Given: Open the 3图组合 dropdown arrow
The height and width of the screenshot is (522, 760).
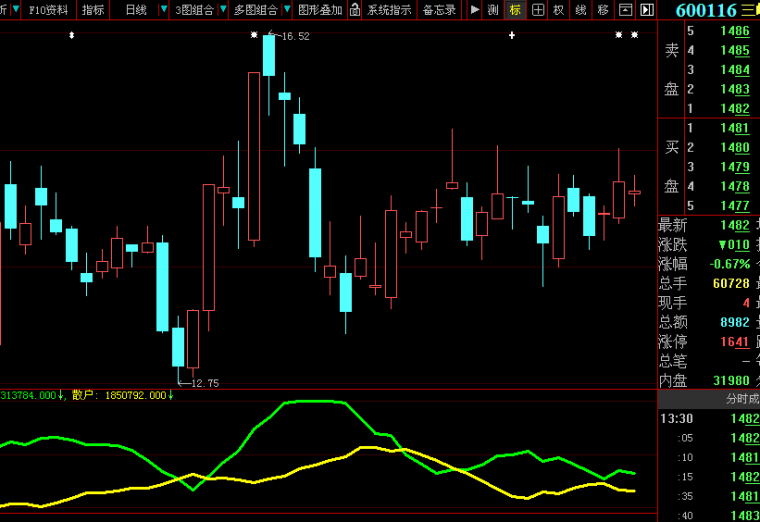Looking at the screenshot, I should tap(221, 10).
